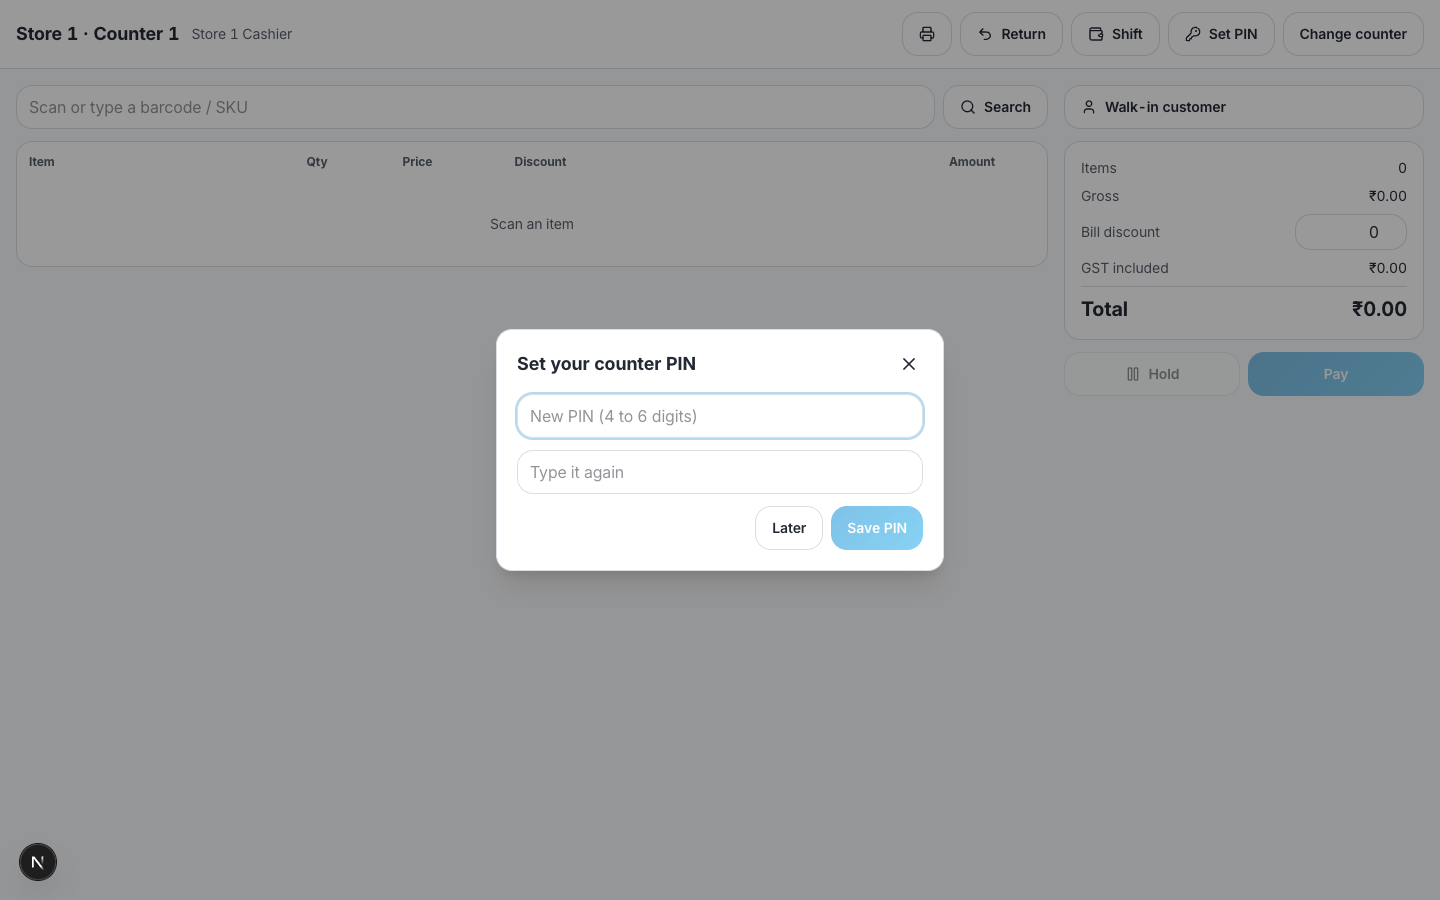Close the Set your counter PIN dialog
This screenshot has width=1440, height=900.
[909, 364]
